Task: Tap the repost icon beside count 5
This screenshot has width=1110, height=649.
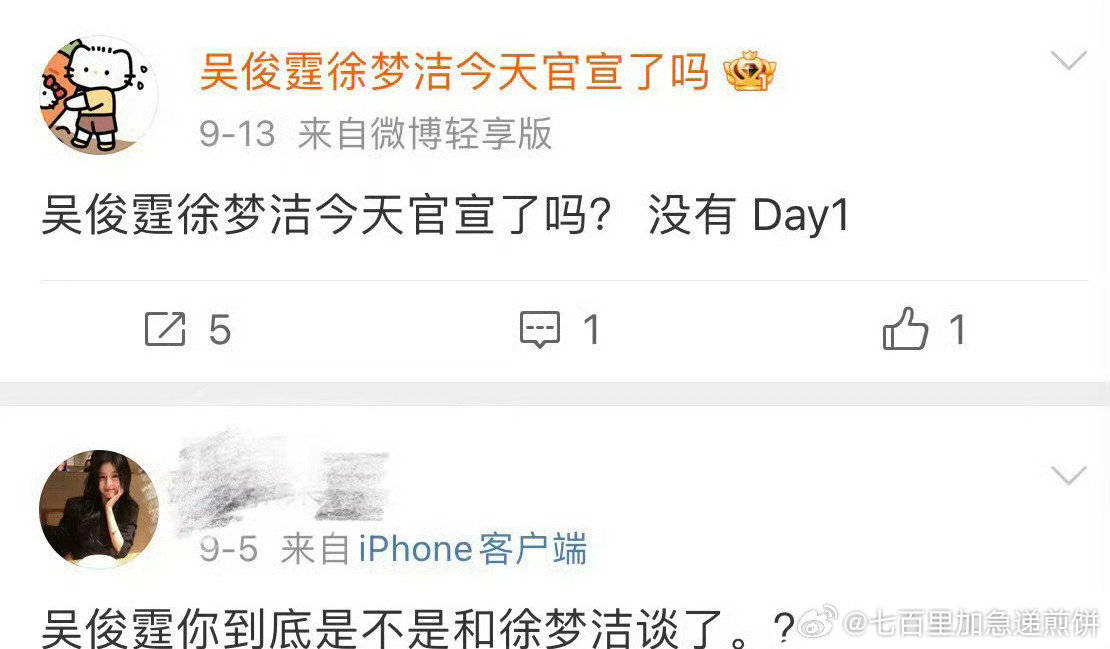Action: point(165,329)
